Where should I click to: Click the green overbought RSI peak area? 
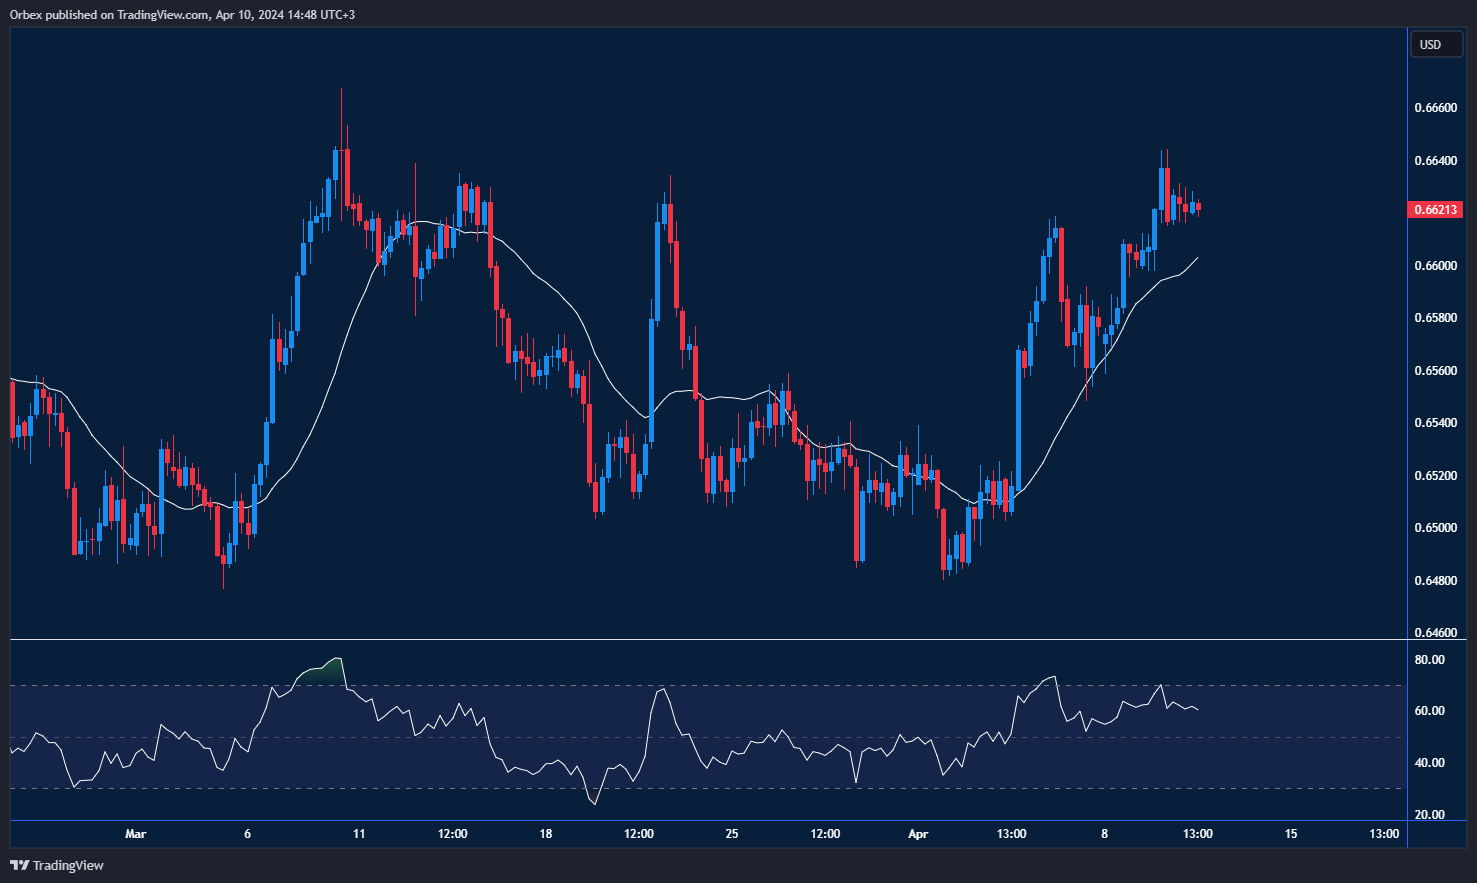(x=325, y=672)
